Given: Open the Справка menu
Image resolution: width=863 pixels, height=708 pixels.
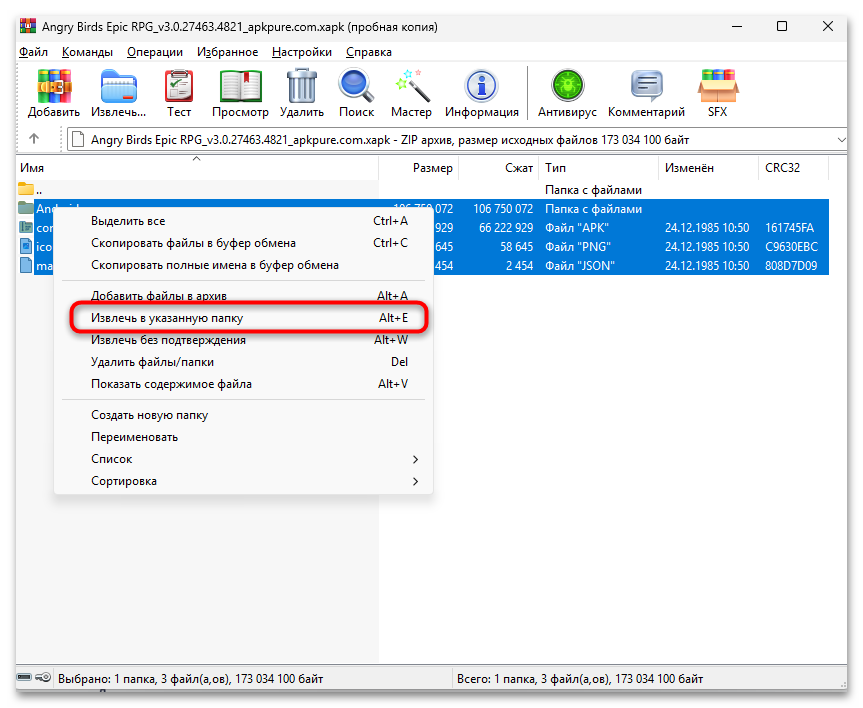Looking at the screenshot, I should coord(369,52).
